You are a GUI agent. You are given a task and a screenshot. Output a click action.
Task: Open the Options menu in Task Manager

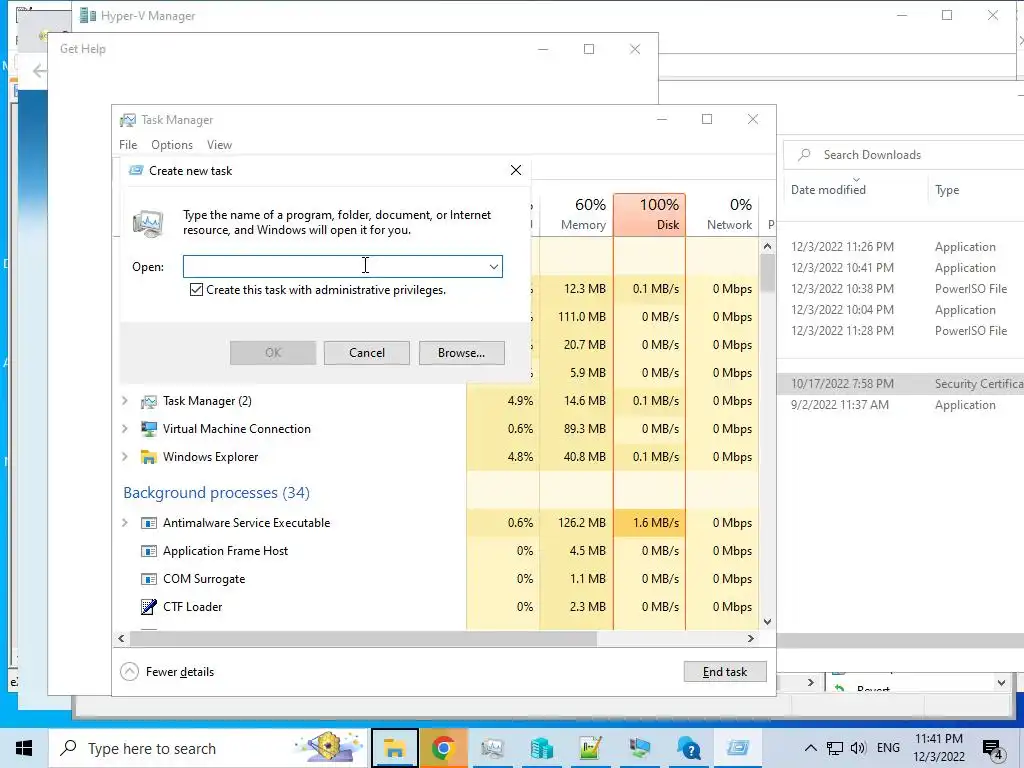pos(172,145)
